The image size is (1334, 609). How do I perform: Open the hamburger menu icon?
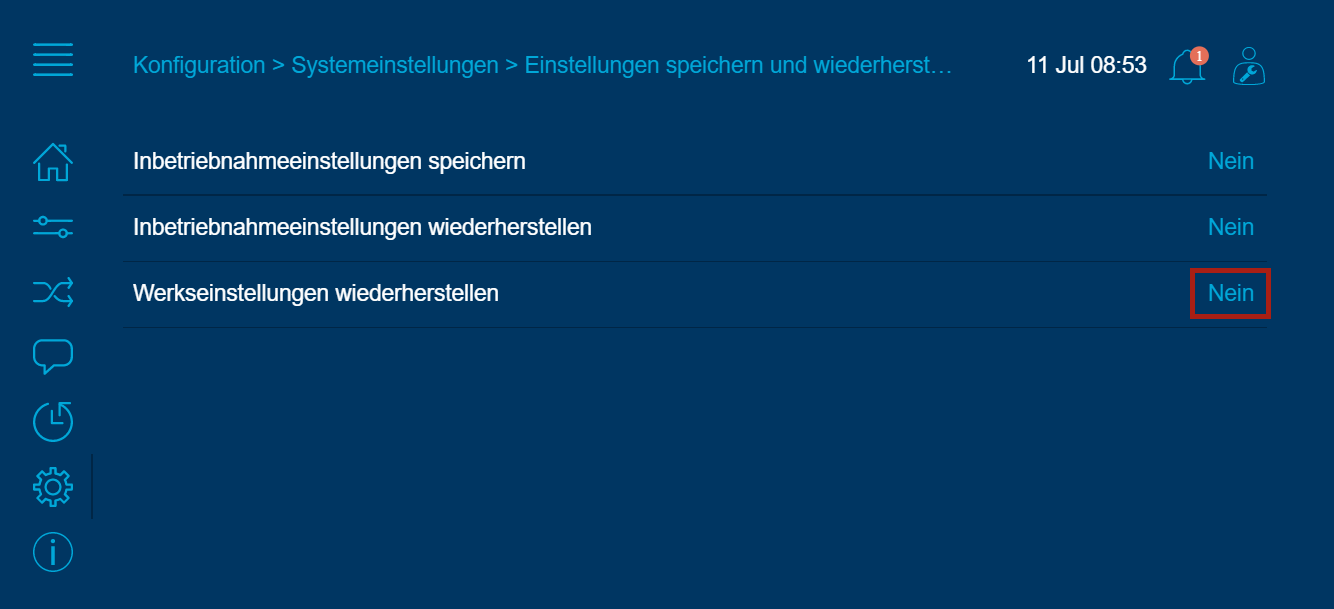(53, 59)
